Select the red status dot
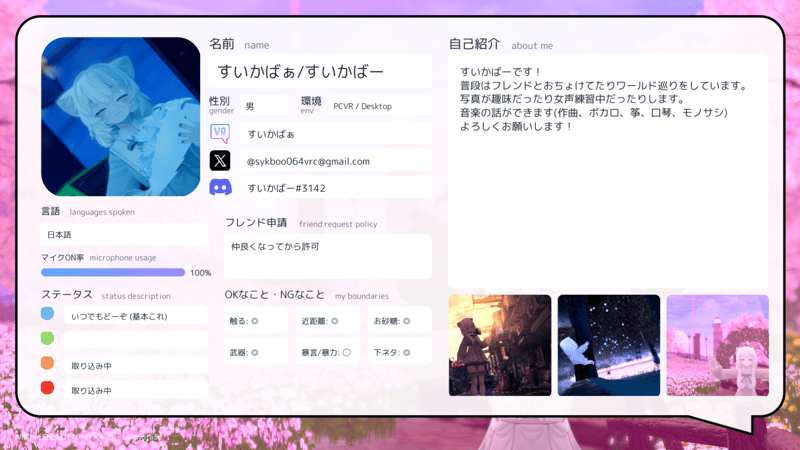 47,388
